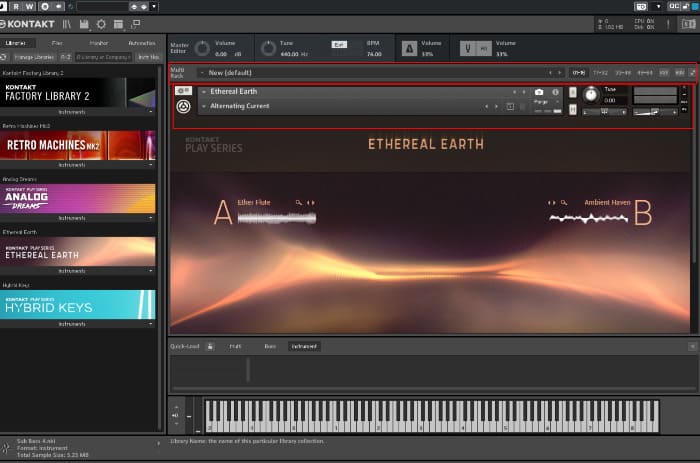The image size is (700, 463).
Task: Open the Ethereal Earth instrument name dropdown
Action: pyautogui.click(x=204, y=92)
